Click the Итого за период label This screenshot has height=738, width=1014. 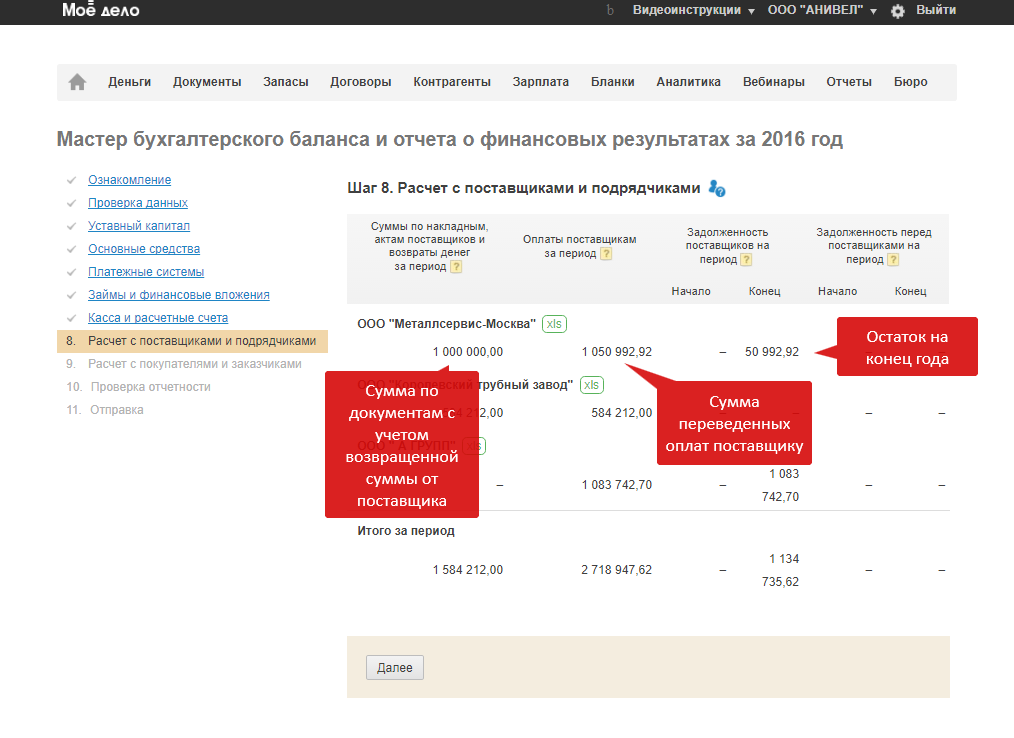click(x=405, y=531)
